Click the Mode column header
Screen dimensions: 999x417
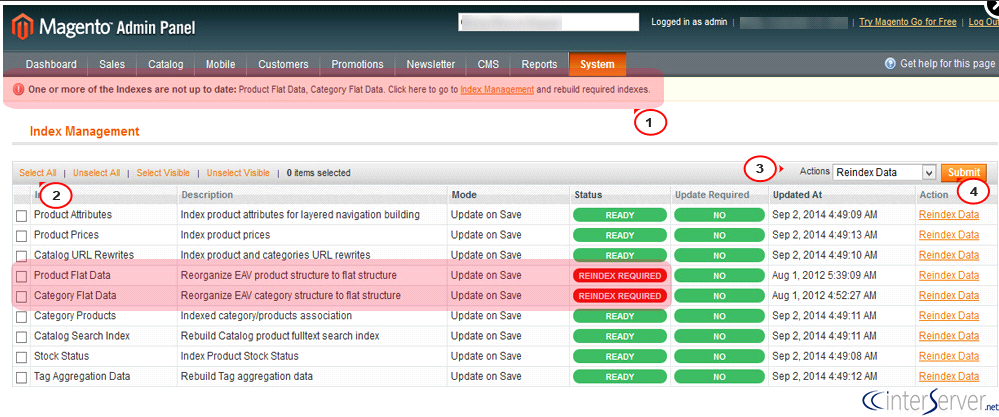tap(464, 195)
